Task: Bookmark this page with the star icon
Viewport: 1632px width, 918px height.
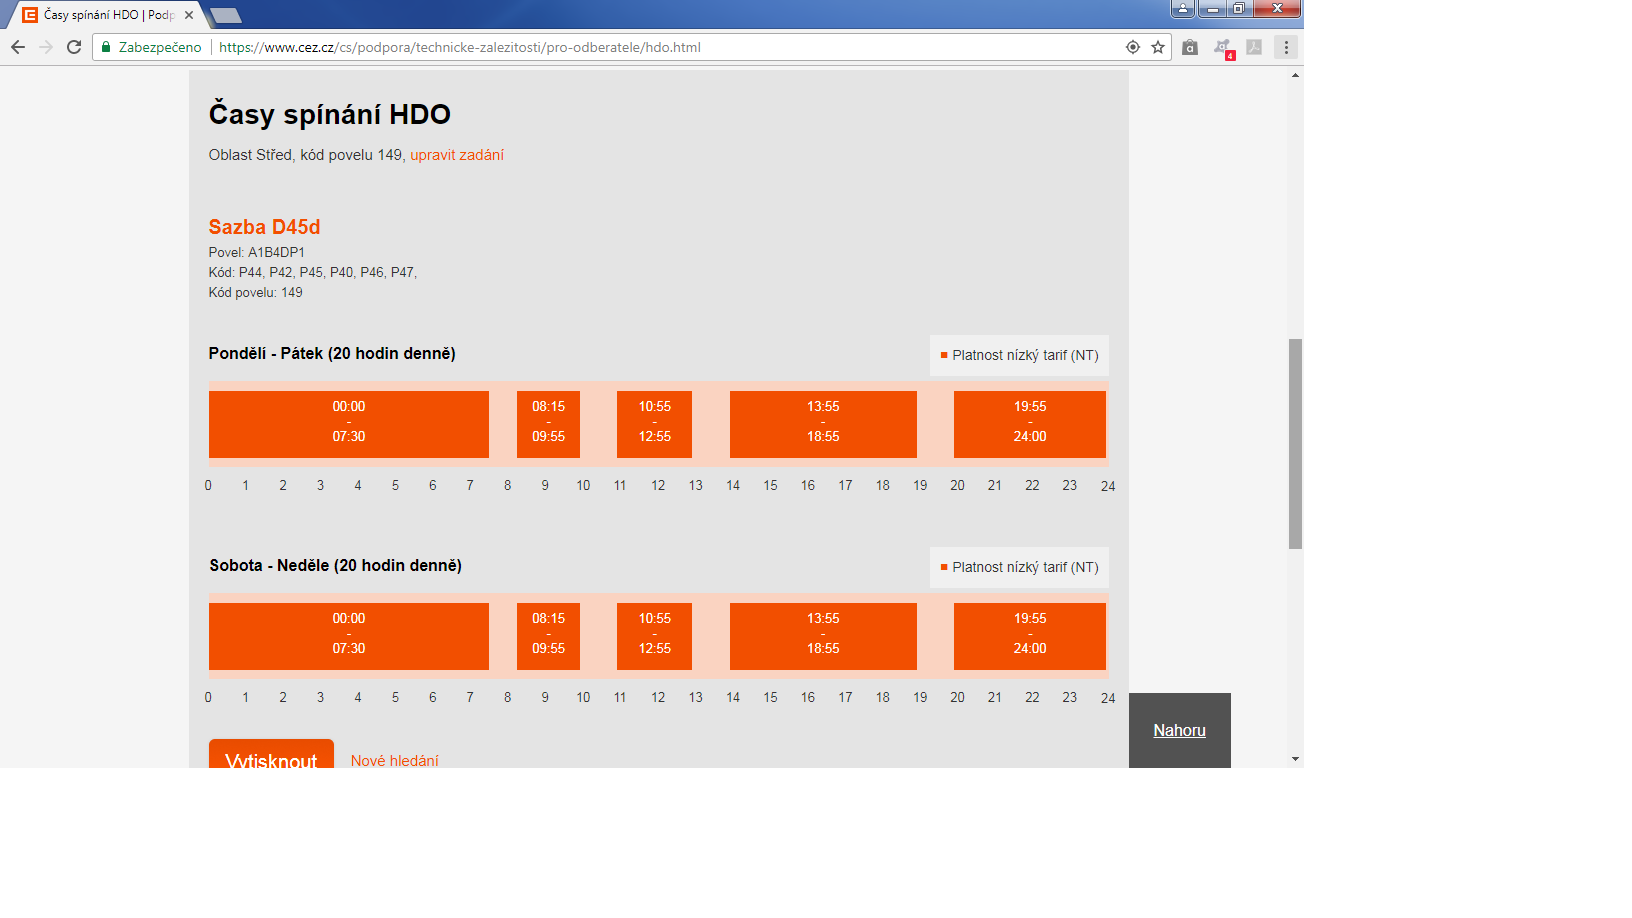Action: point(1158,47)
